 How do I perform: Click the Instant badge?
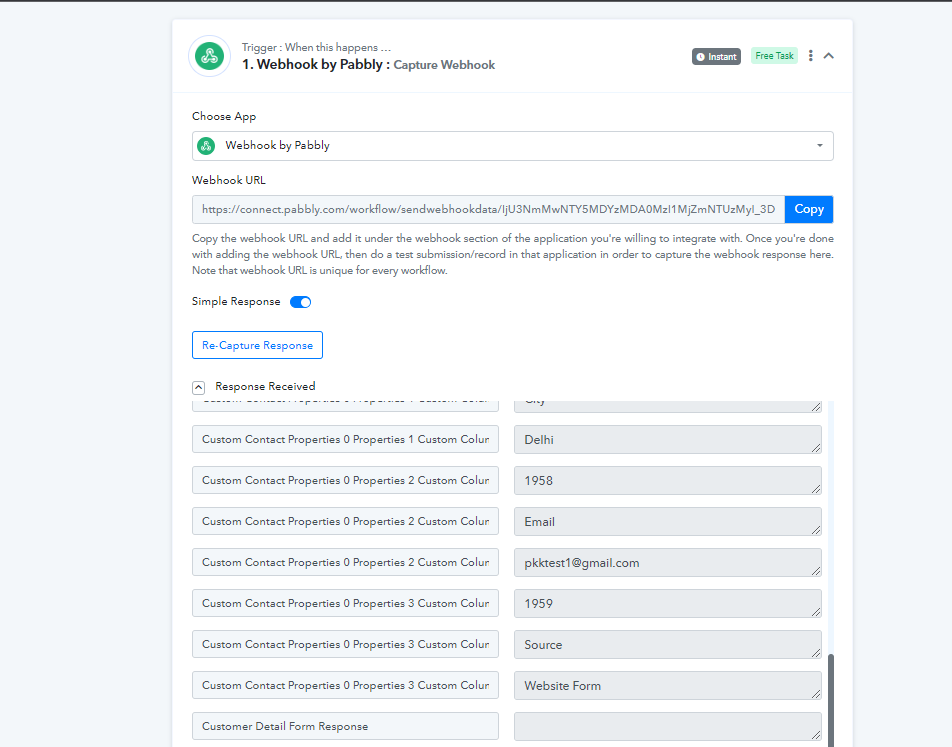tap(716, 56)
